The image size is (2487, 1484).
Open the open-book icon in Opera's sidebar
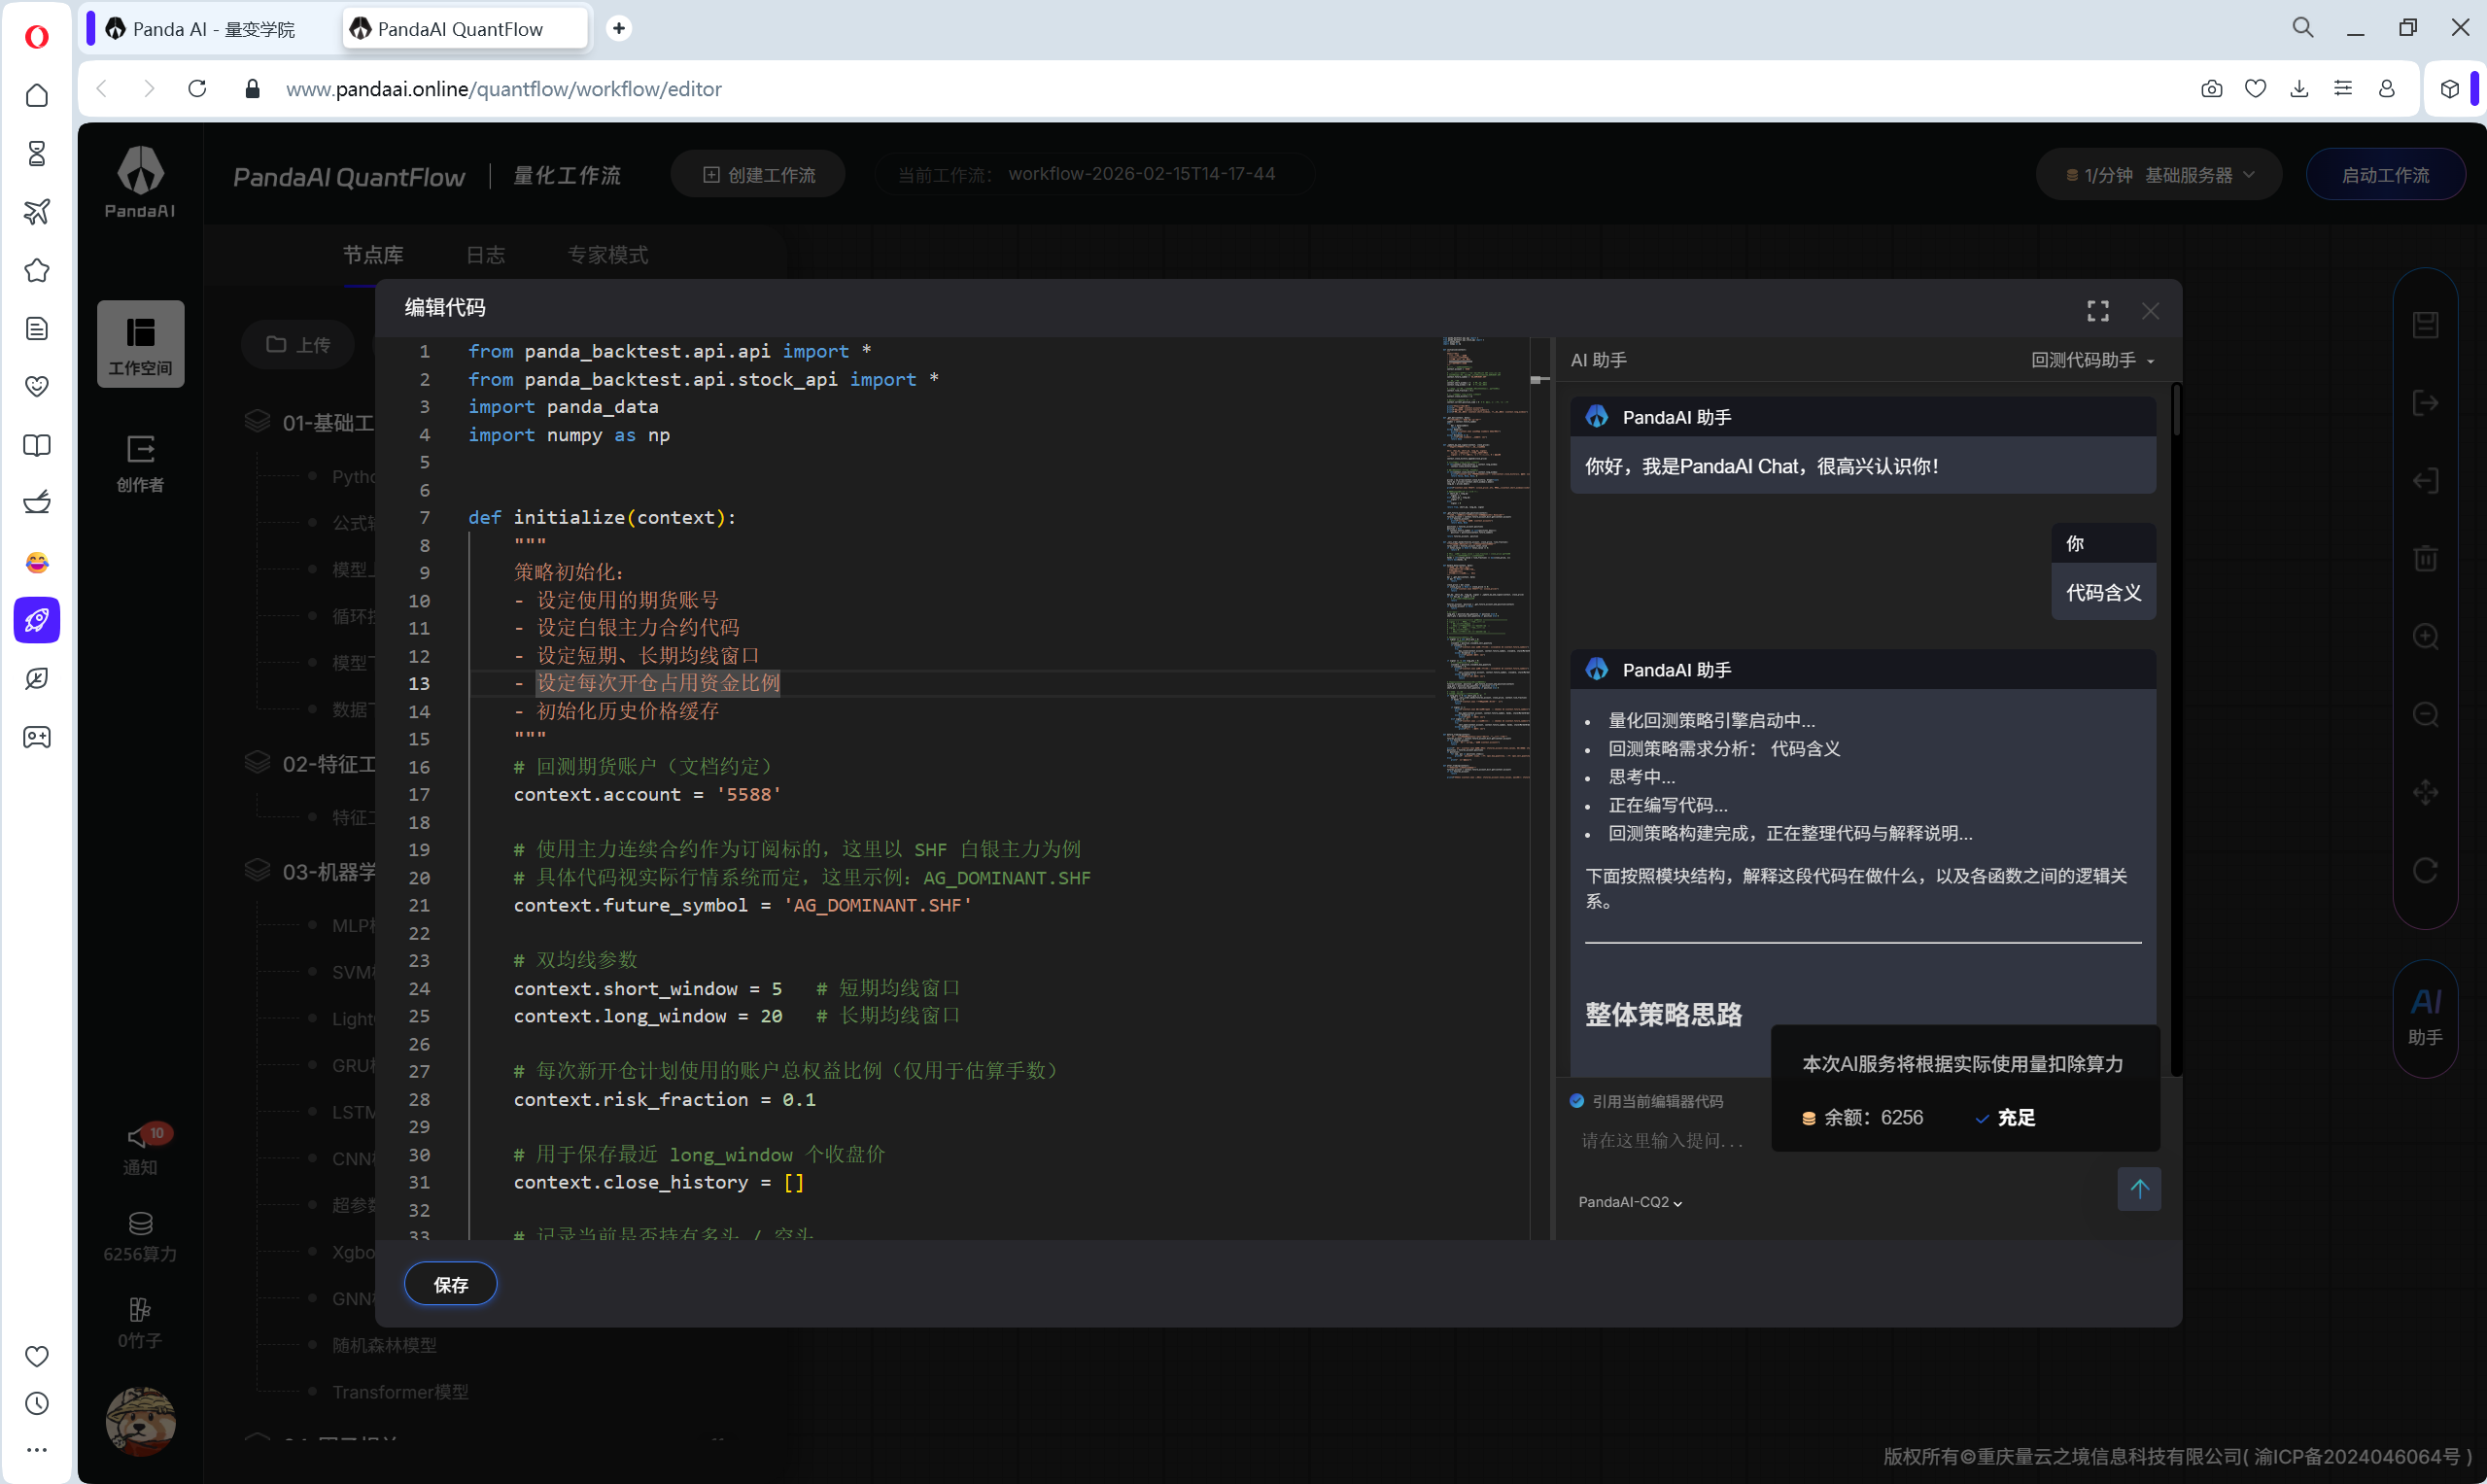(x=37, y=445)
